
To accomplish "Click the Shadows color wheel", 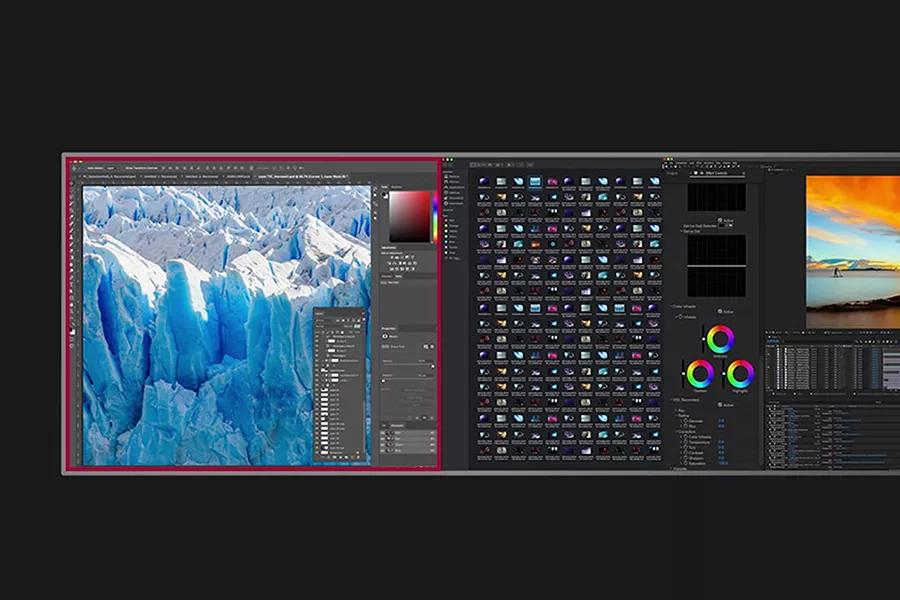I will point(700,374).
